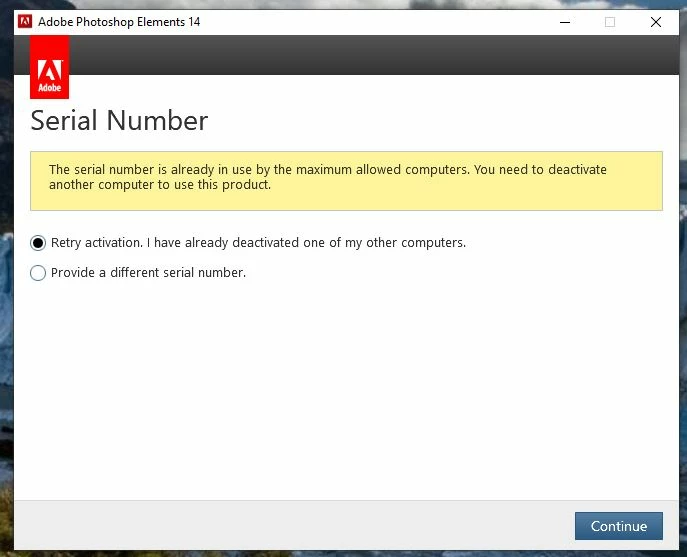The image size is (687, 557).
Task: Click the Adobe Photoshop Elements 14 title text
Action: coord(119,22)
